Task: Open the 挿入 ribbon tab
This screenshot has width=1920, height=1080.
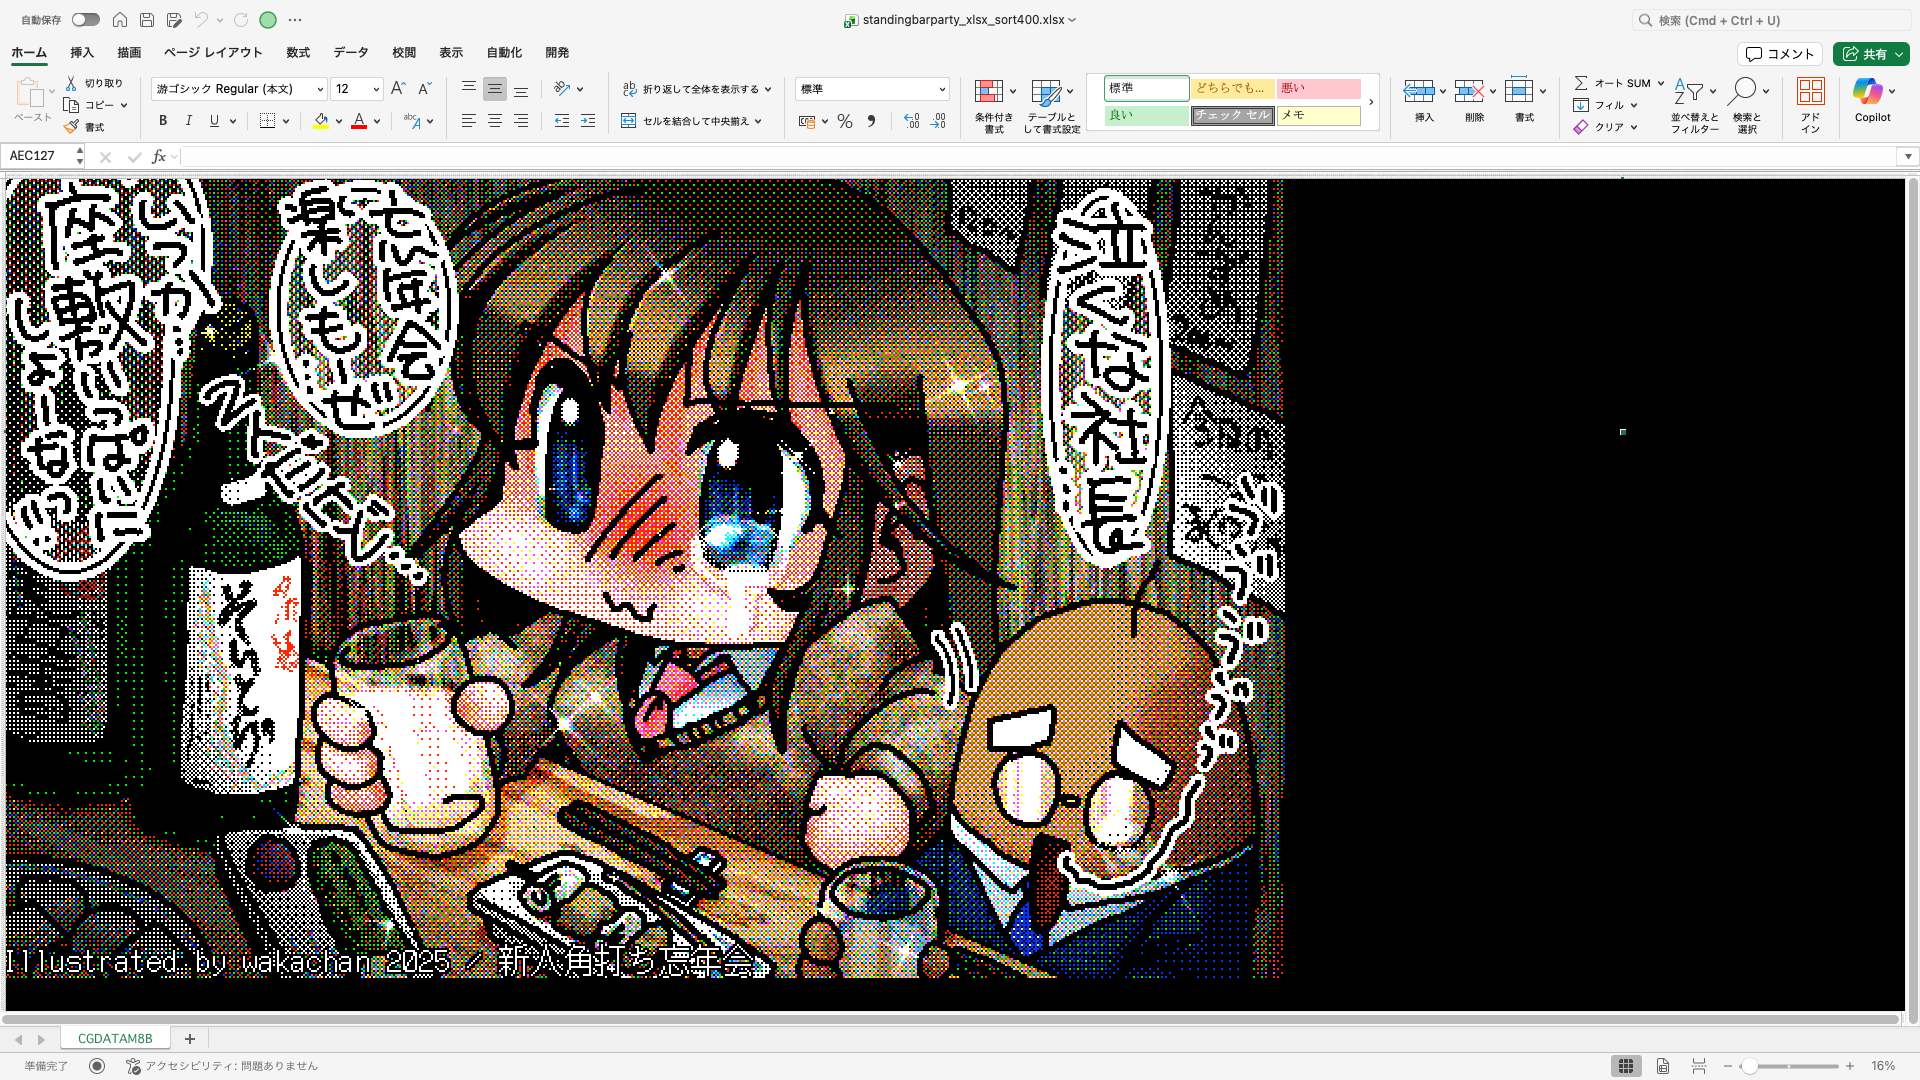Action: pos(81,52)
